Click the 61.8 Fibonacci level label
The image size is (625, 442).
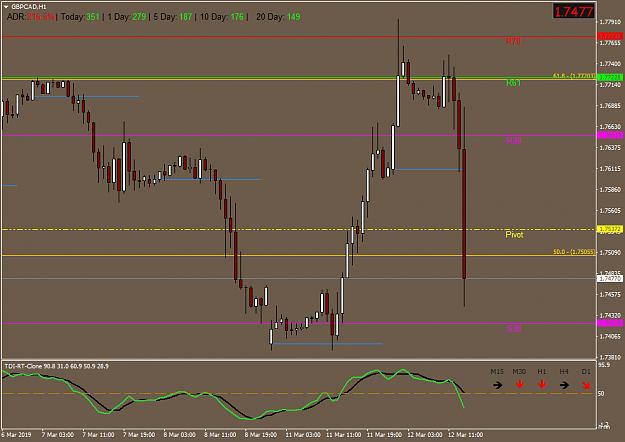pyautogui.click(x=574, y=75)
